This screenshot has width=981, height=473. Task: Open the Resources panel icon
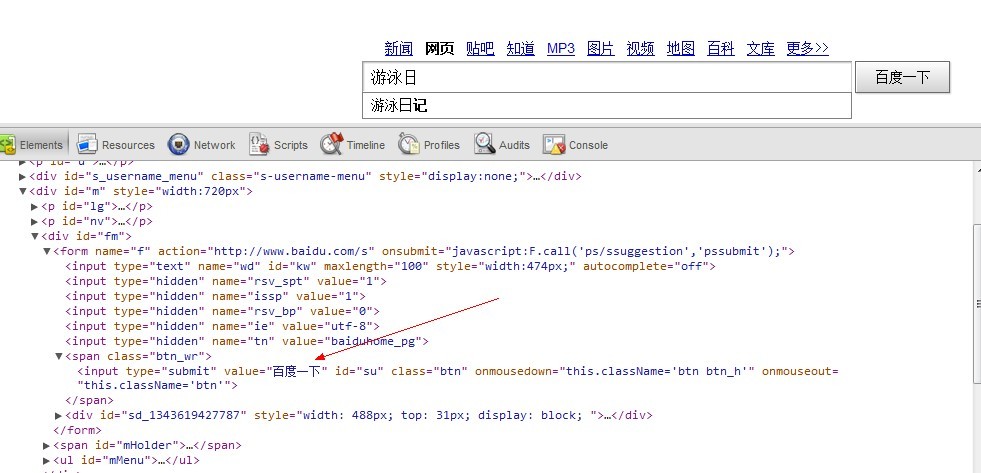coord(87,145)
